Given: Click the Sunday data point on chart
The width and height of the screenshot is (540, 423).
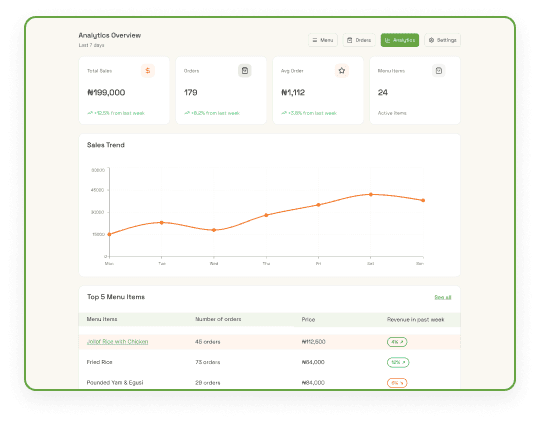Looking at the screenshot, I should click(423, 200).
